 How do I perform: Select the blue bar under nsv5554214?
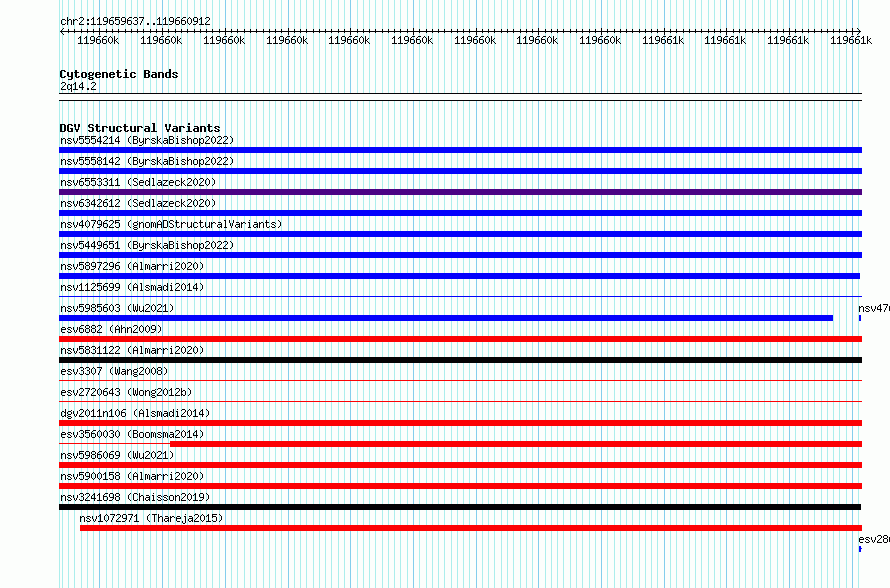click(x=460, y=150)
